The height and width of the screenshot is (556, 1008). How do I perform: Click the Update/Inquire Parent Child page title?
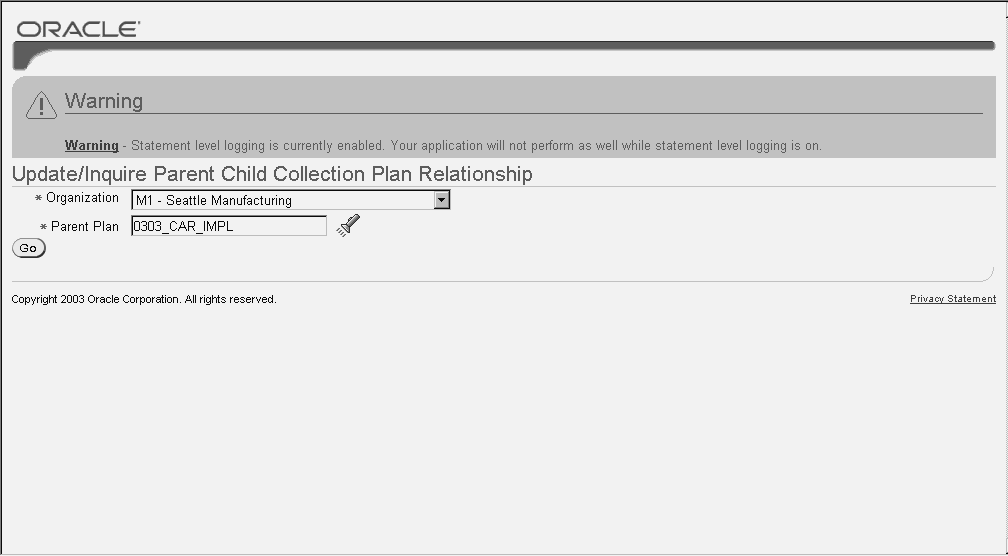(272, 174)
